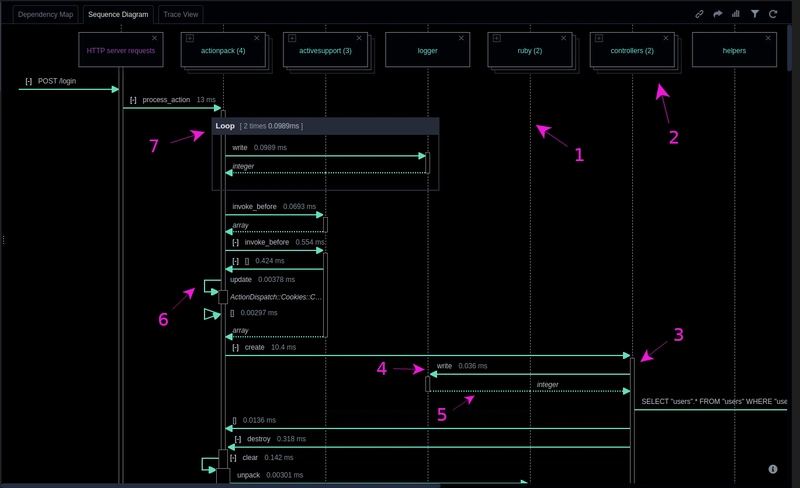Select the logger actor box
Viewport: 800px width, 488px height.
point(428,50)
